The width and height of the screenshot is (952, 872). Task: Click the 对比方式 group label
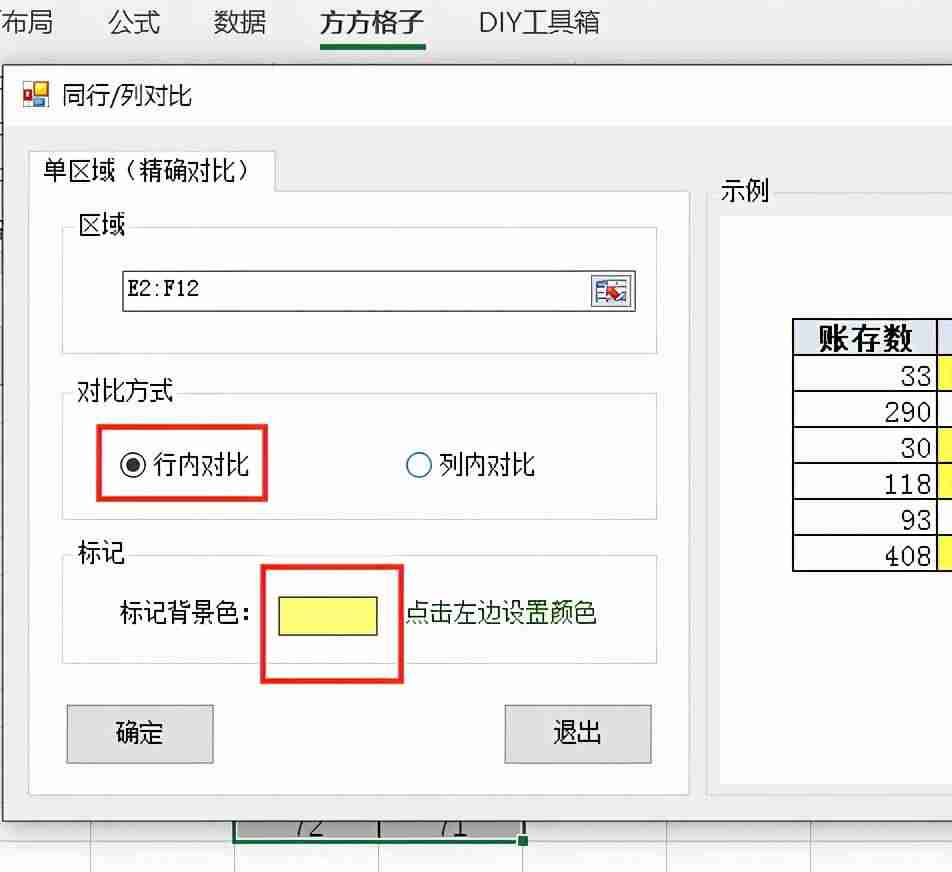(x=125, y=390)
